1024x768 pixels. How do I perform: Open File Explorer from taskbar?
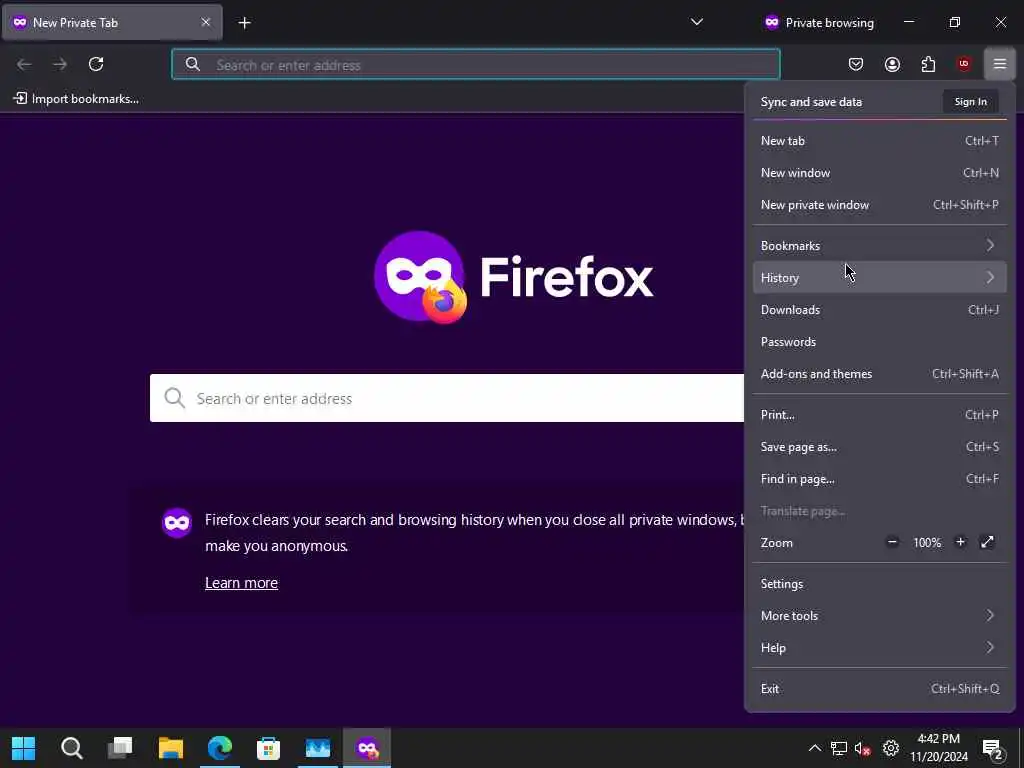coord(170,748)
